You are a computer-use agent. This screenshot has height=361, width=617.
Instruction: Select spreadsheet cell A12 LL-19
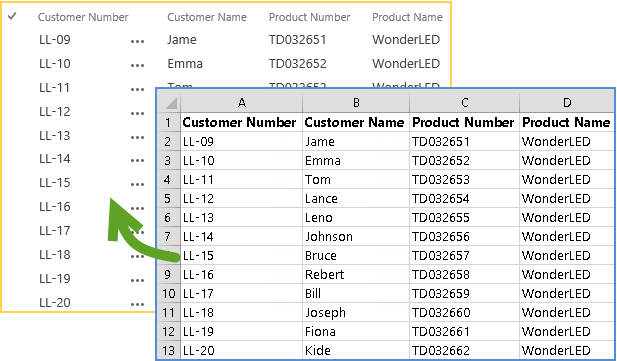click(x=242, y=331)
